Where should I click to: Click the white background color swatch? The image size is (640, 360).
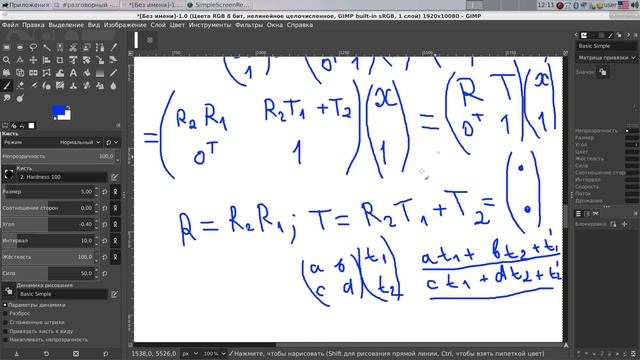(x=67, y=116)
